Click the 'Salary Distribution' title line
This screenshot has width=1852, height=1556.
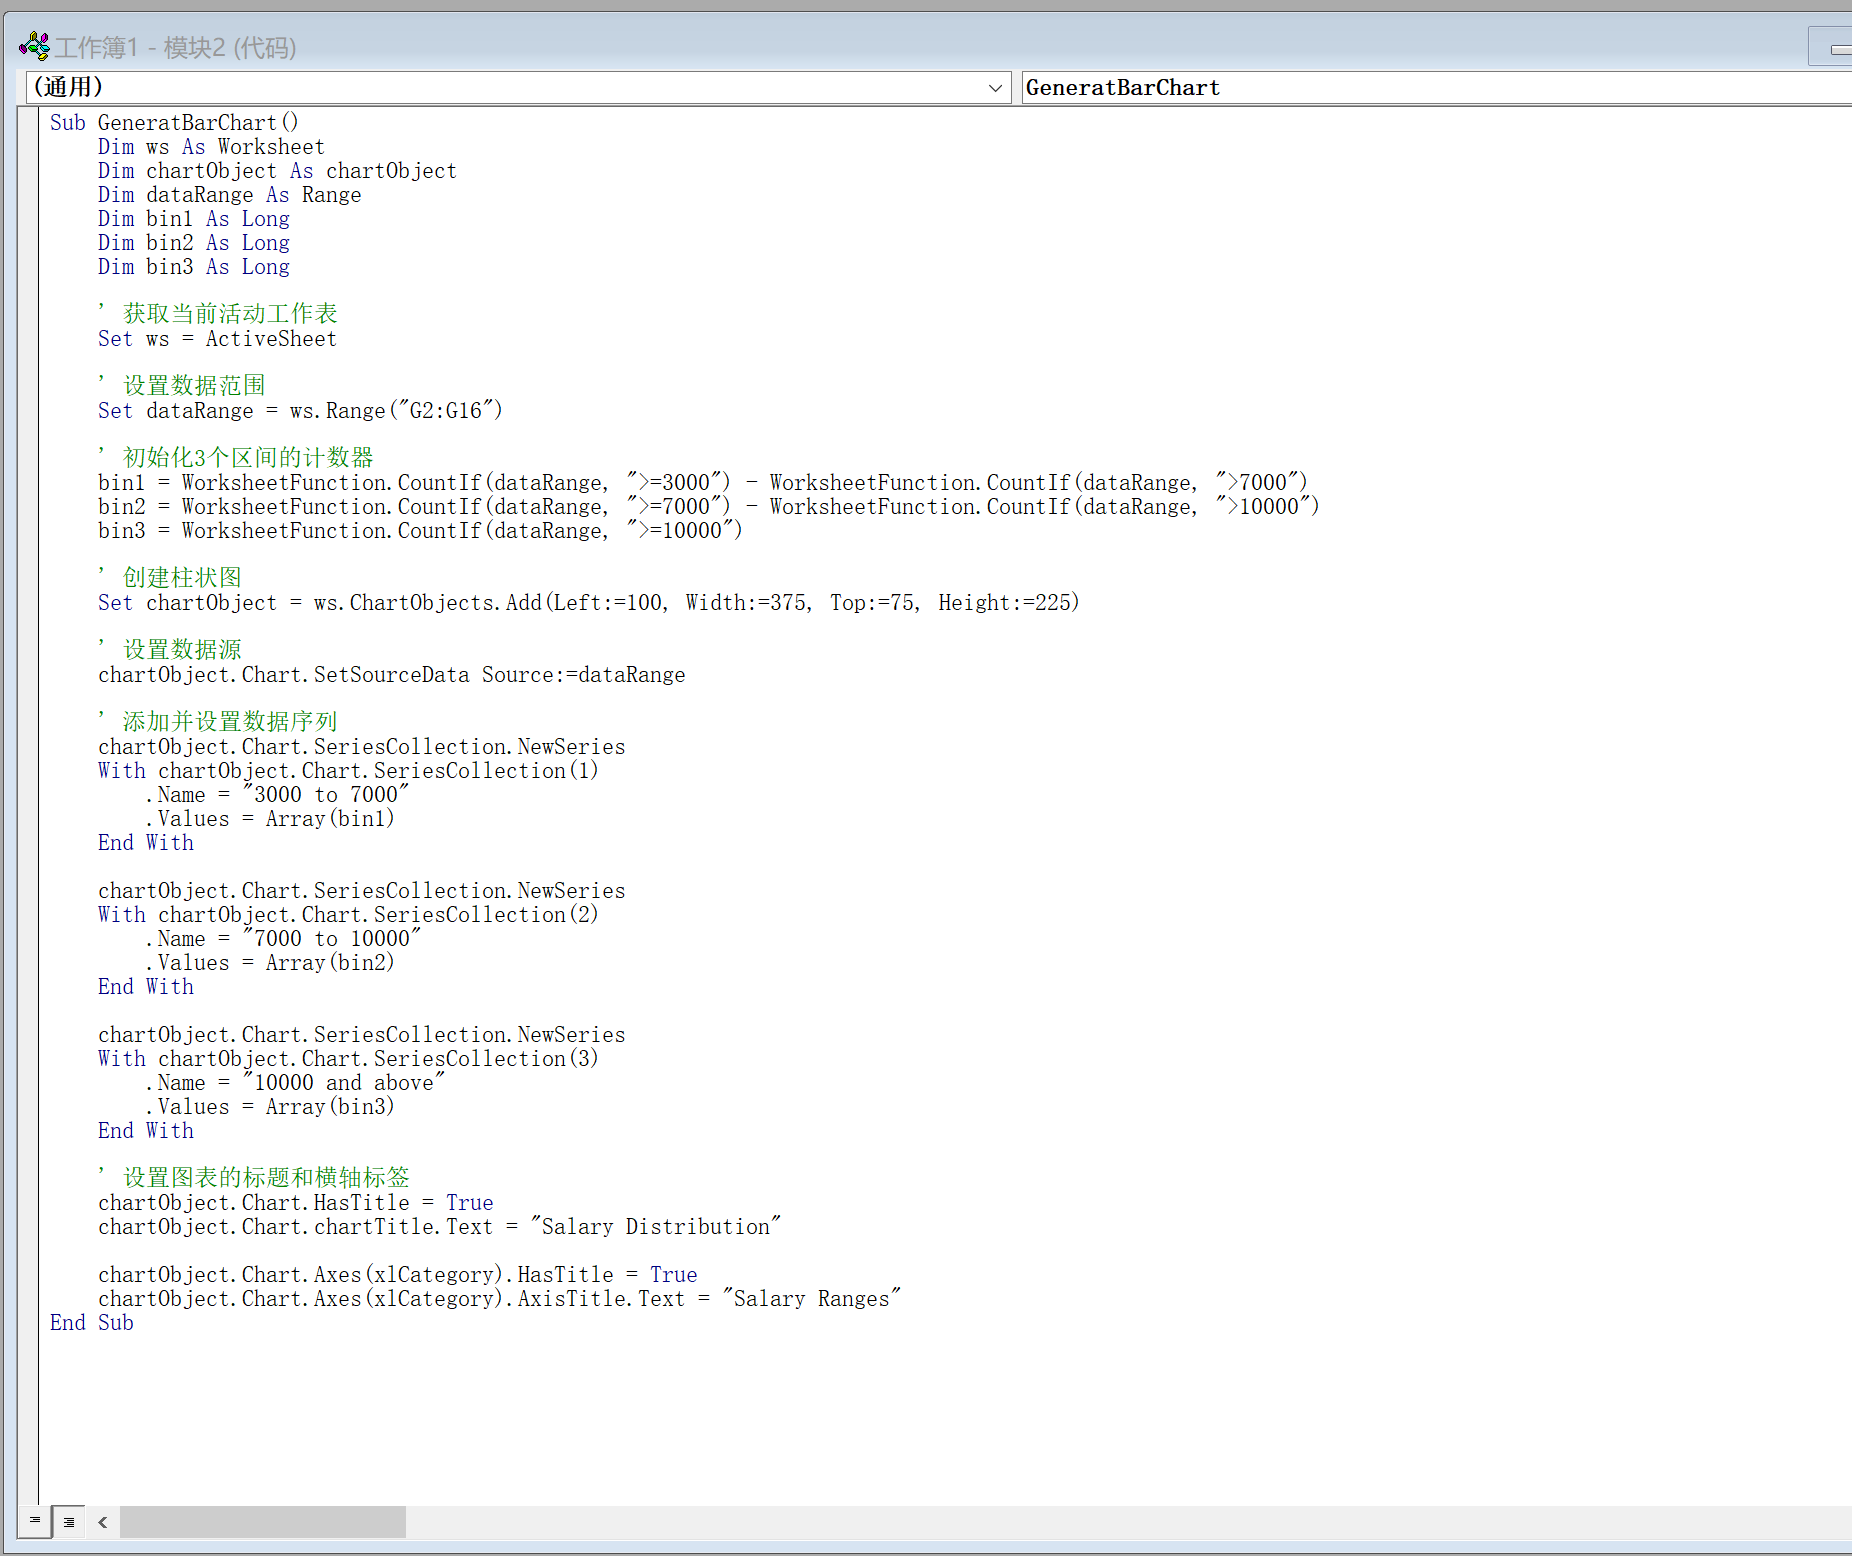[440, 1227]
